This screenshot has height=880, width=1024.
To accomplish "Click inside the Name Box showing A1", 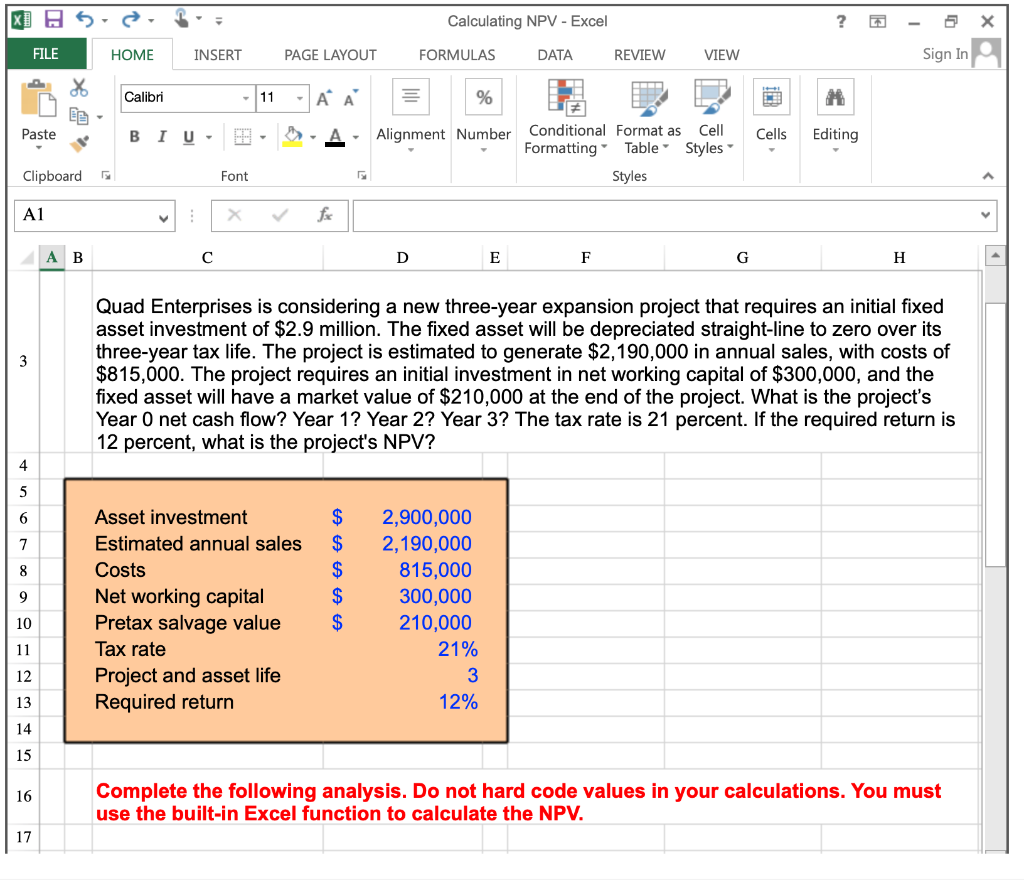I will click(85, 215).
